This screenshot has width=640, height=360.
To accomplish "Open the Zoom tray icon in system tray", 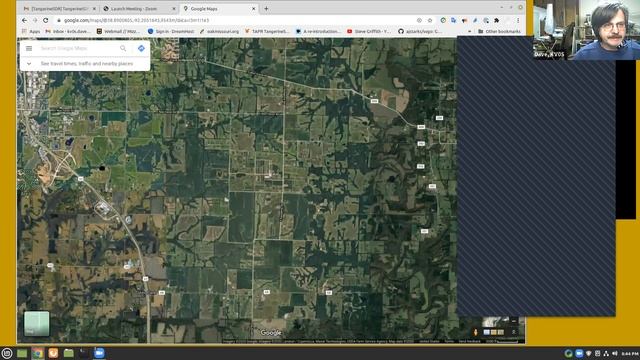I will click(x=579, y=353).
